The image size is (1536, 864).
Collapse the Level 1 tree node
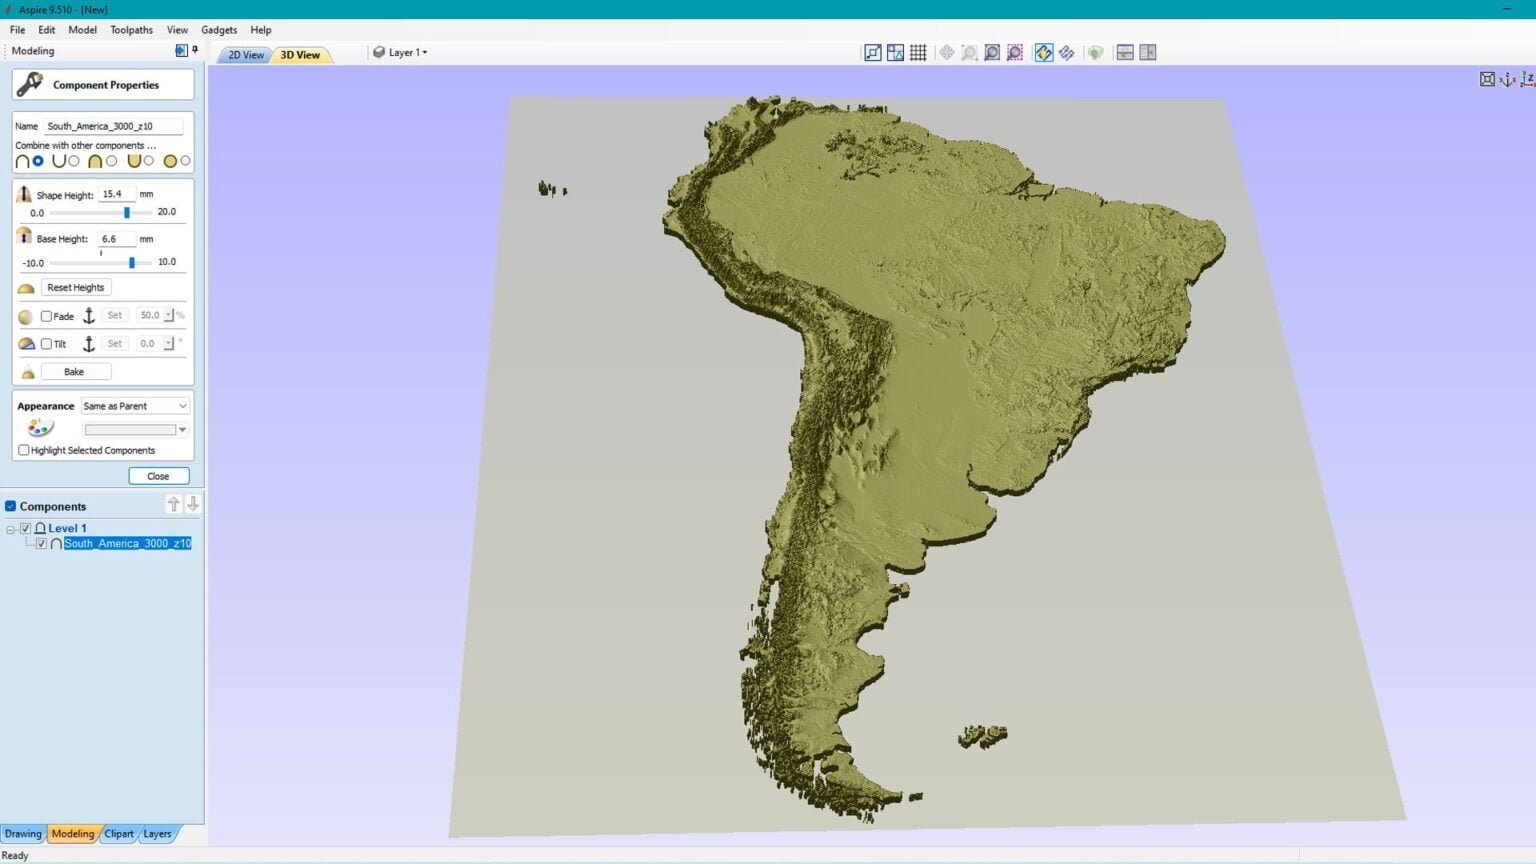coord(10,528)
